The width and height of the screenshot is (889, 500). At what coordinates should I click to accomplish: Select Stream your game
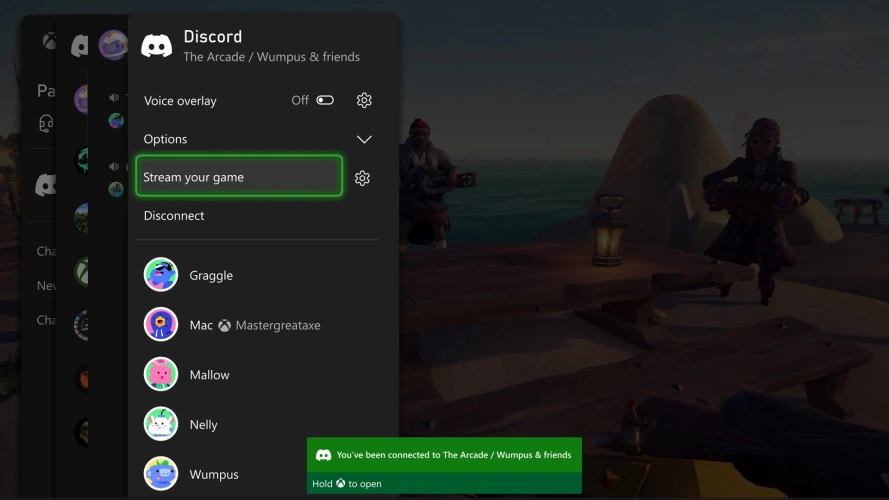pyautogui.click(x=239, y=177)
